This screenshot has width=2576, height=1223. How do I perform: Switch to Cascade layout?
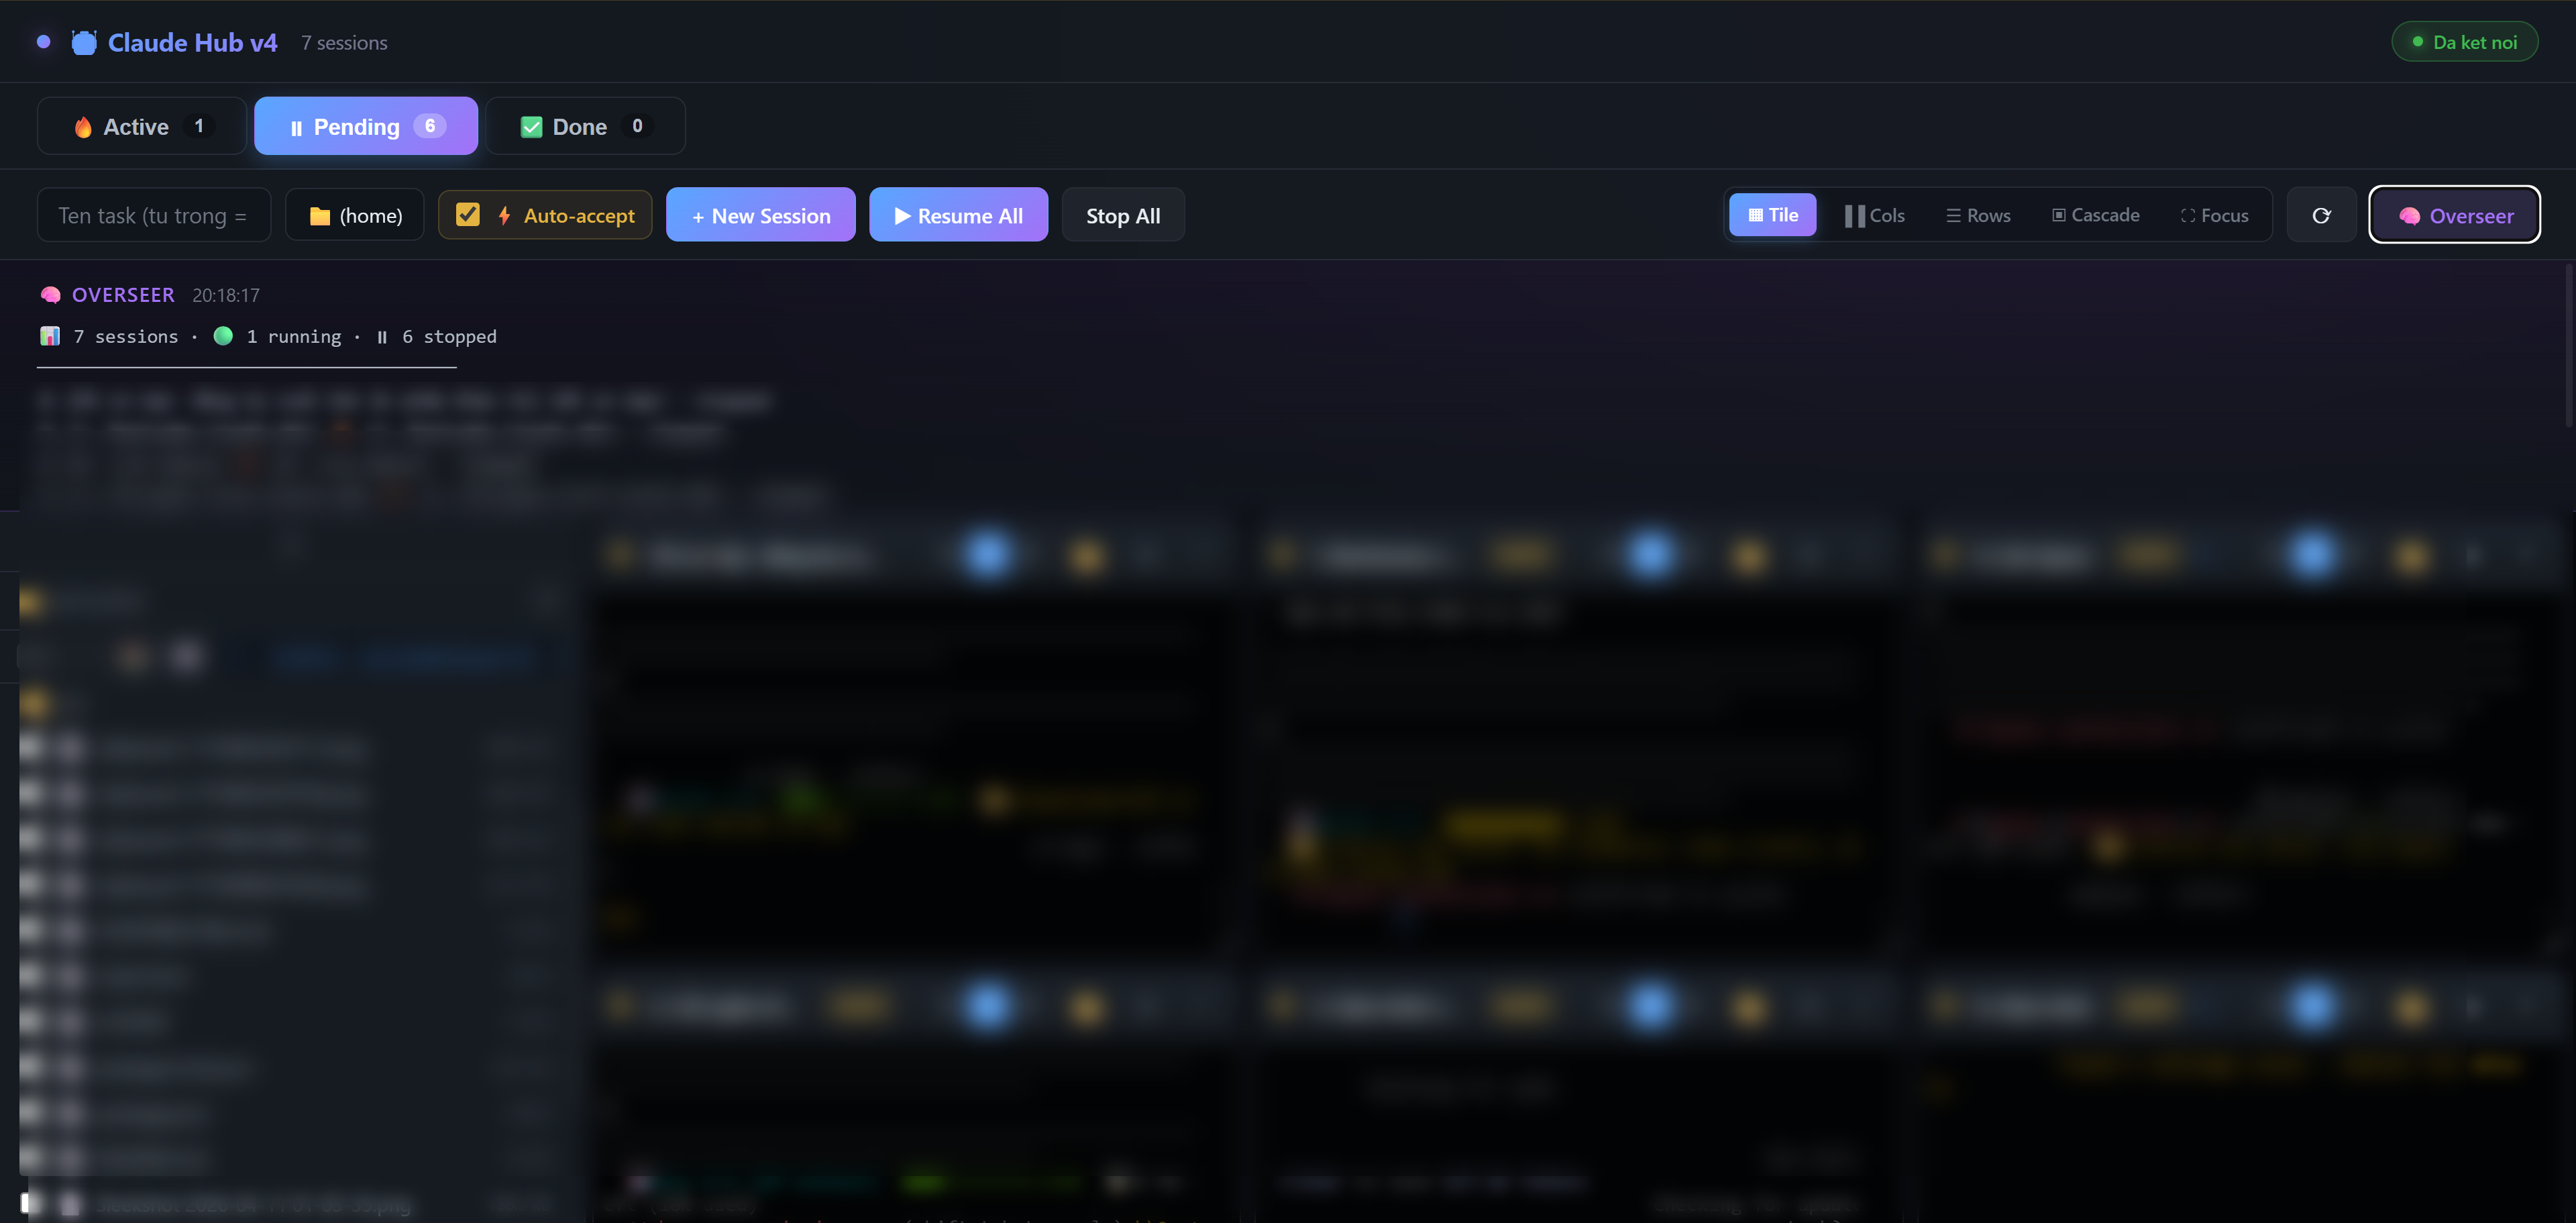point(2095,215)
